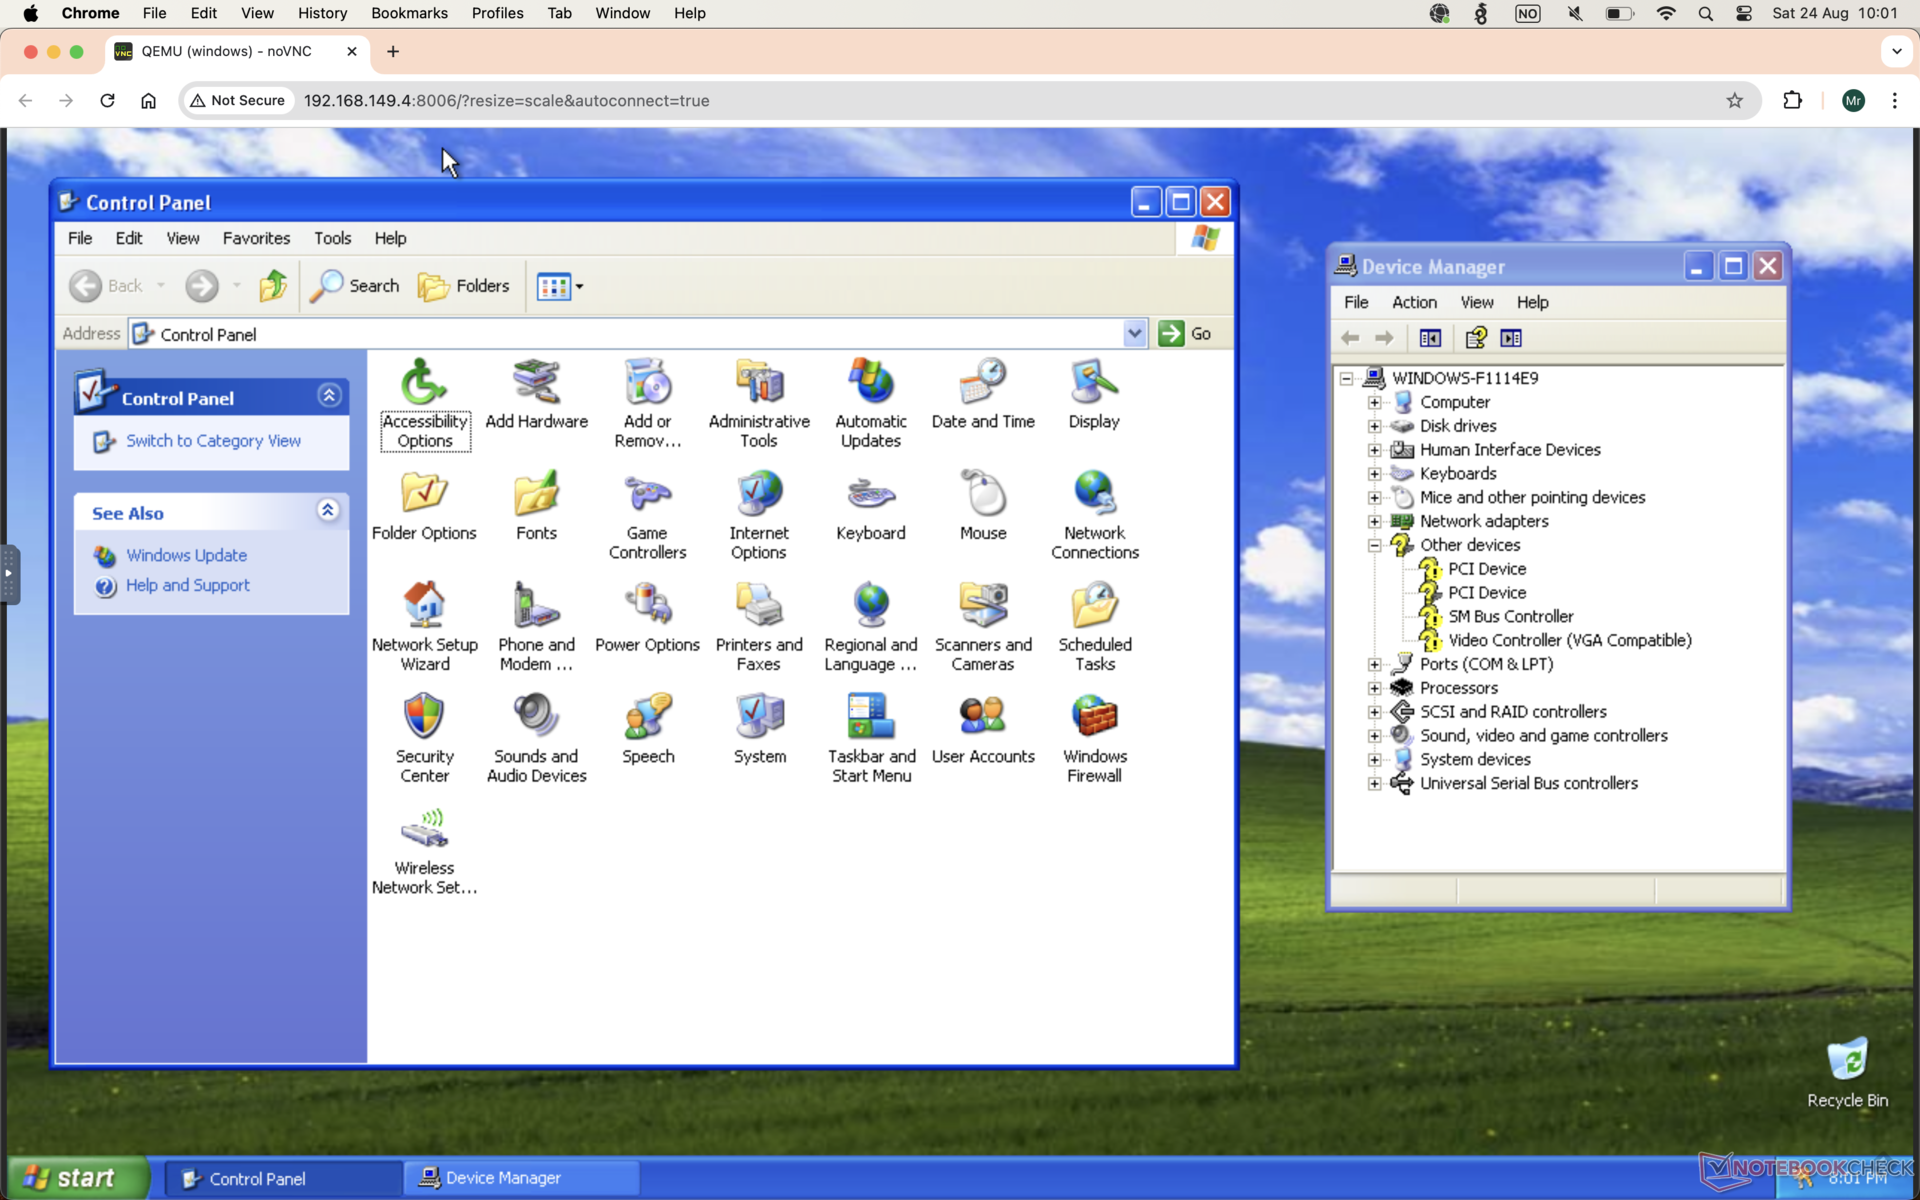The width and height of the screenshot is (1920, 1200).
Task: Open Security Center icon
Action: (424, 739)
